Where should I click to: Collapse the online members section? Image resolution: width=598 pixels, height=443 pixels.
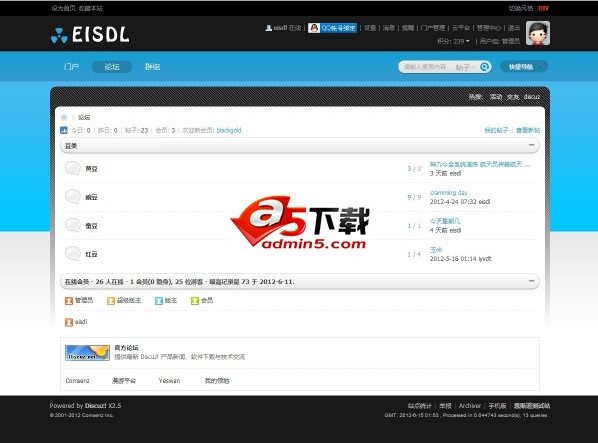click(x=532, y=281)
